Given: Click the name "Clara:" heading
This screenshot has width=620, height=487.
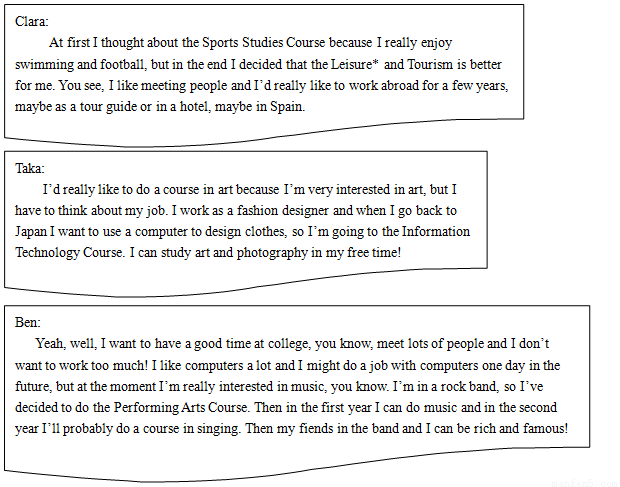Looking at the screenshot, I should coord(32,21).
